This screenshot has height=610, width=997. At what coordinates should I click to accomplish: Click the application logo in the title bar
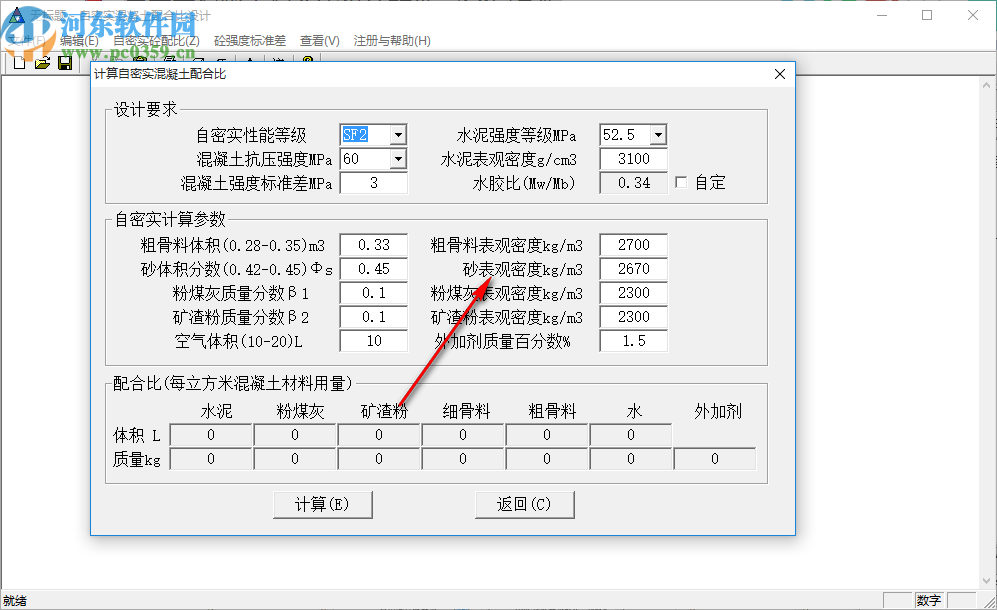(18, 15)
